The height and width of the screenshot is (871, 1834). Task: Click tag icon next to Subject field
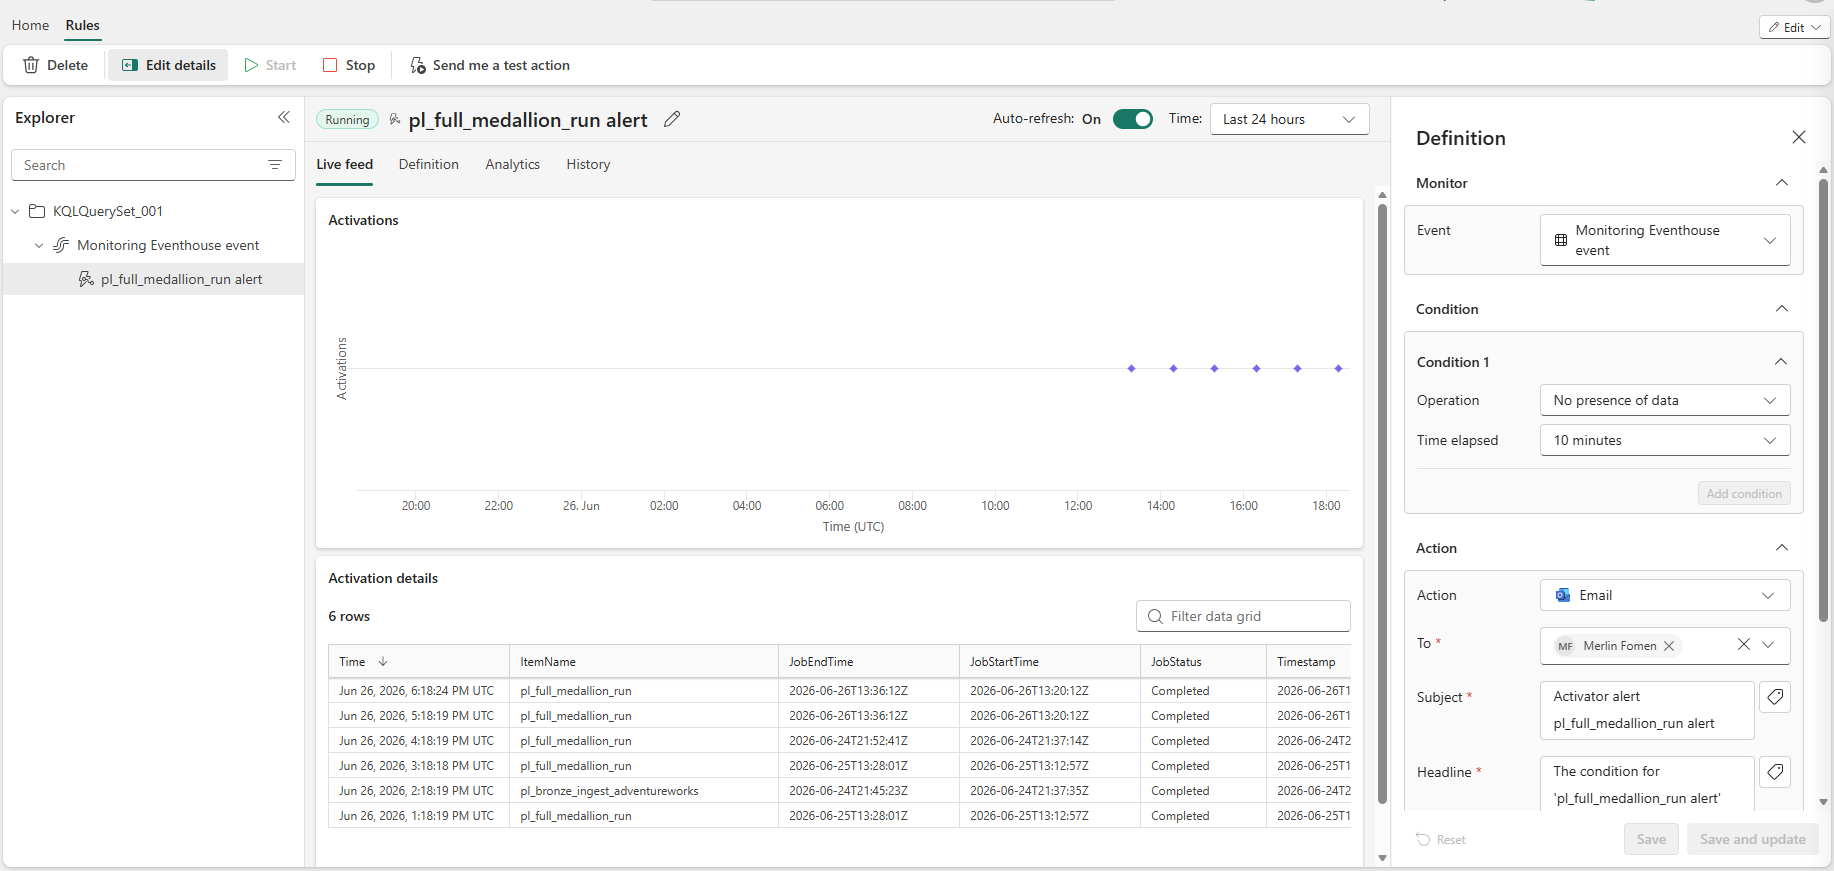point(1775,697)
